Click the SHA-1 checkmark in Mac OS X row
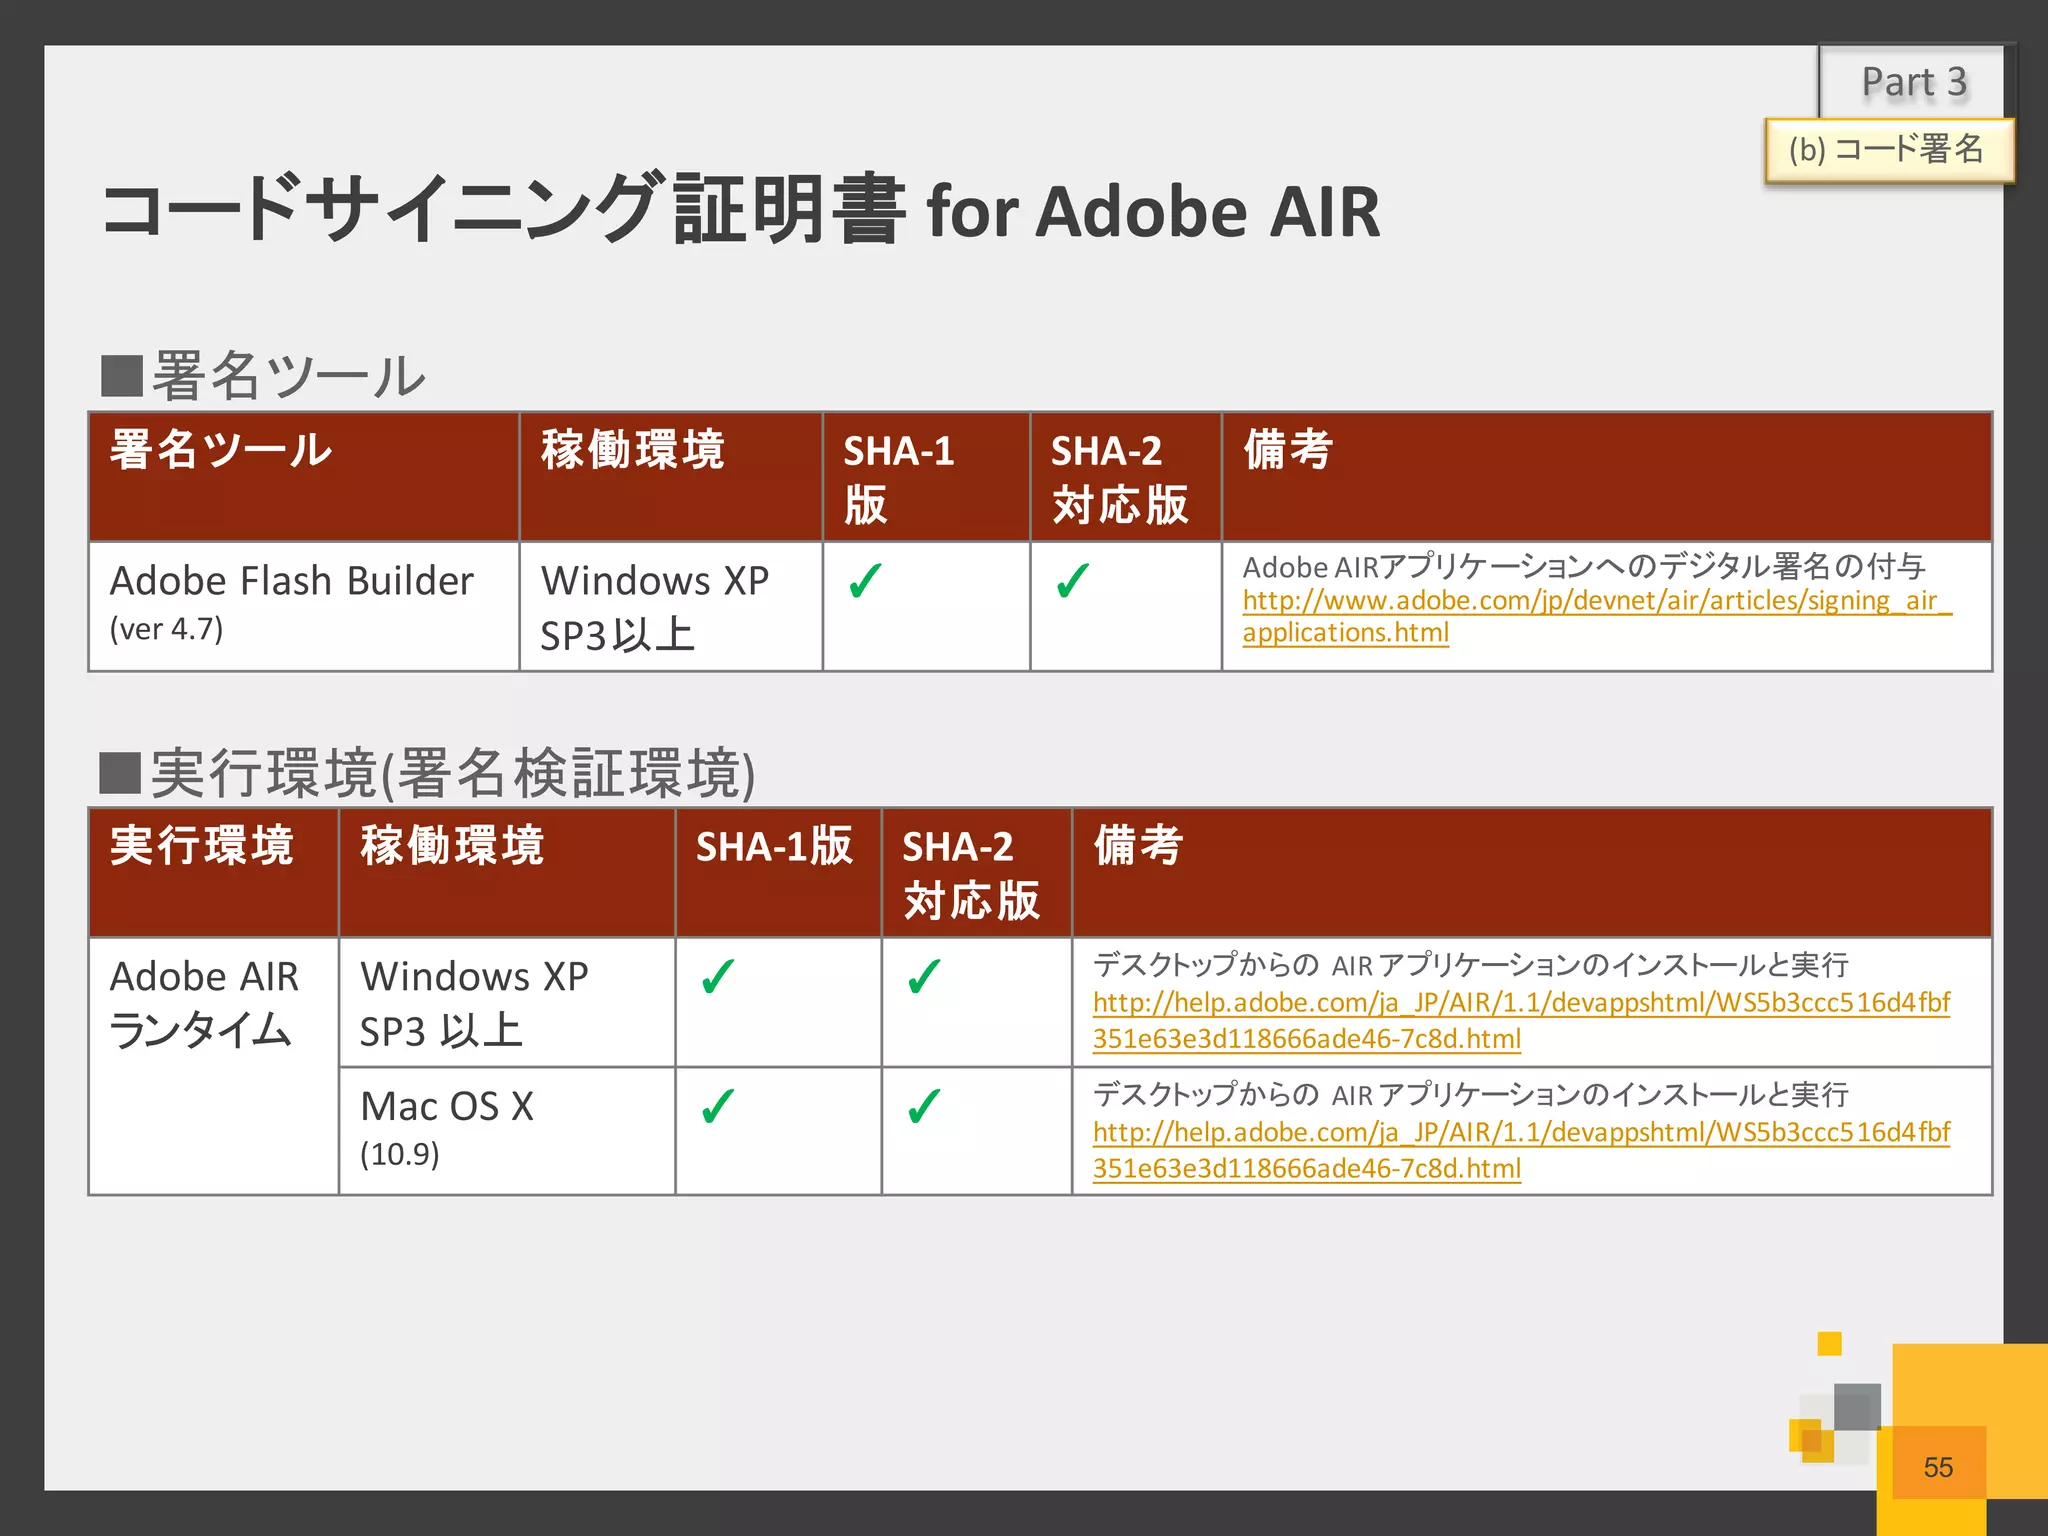Screen dimensions: 2048x1536 [718, 1106]
